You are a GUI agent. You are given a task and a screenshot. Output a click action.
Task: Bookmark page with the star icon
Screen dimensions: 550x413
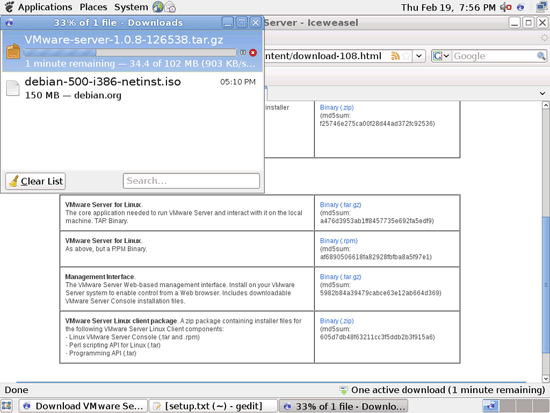click(406, 56)
